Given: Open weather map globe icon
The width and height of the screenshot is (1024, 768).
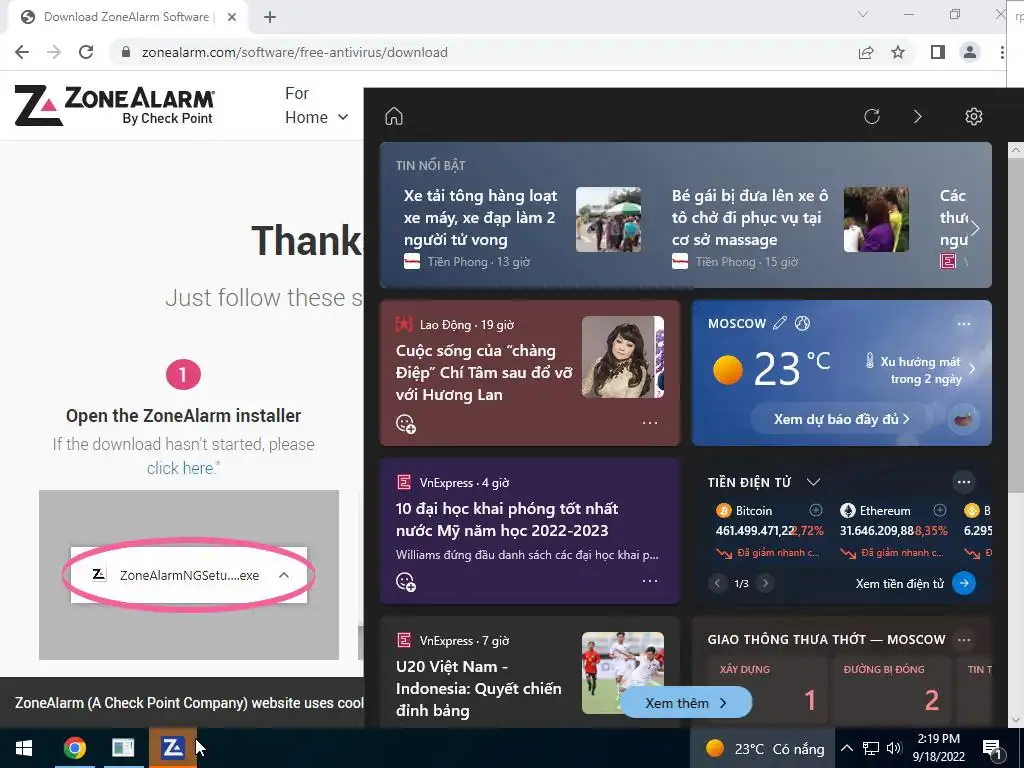Looking at the screenshot, I should tap(803, 323).
